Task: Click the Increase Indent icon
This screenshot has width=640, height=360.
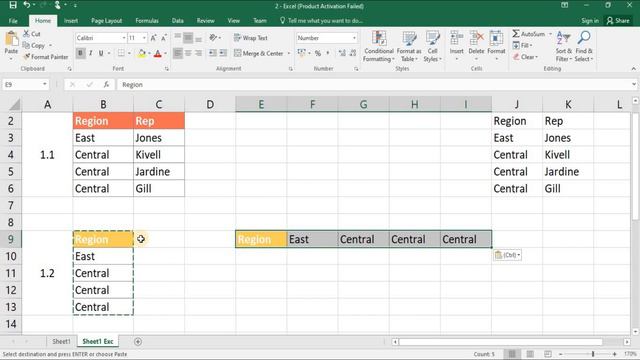Action: coord(223,53)
